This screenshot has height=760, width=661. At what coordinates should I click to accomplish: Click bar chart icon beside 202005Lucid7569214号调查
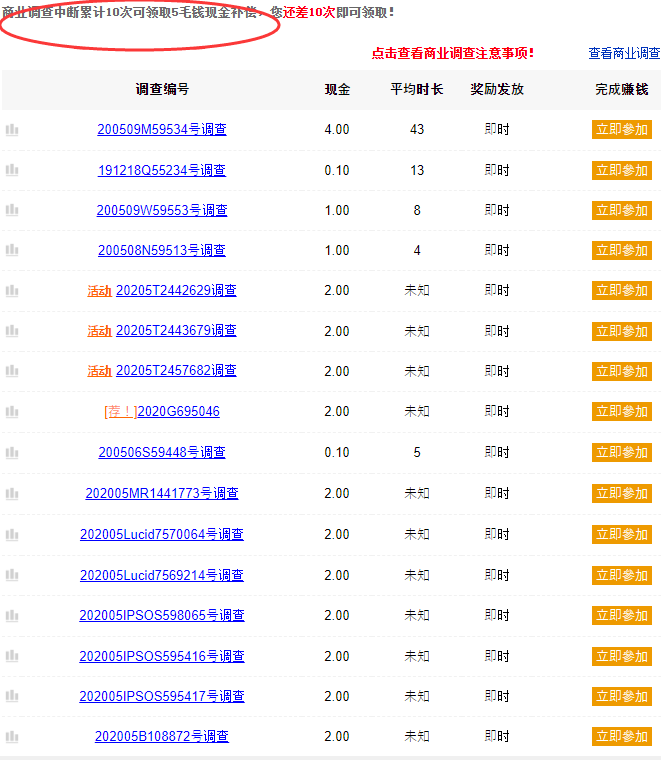pos(12,575)
